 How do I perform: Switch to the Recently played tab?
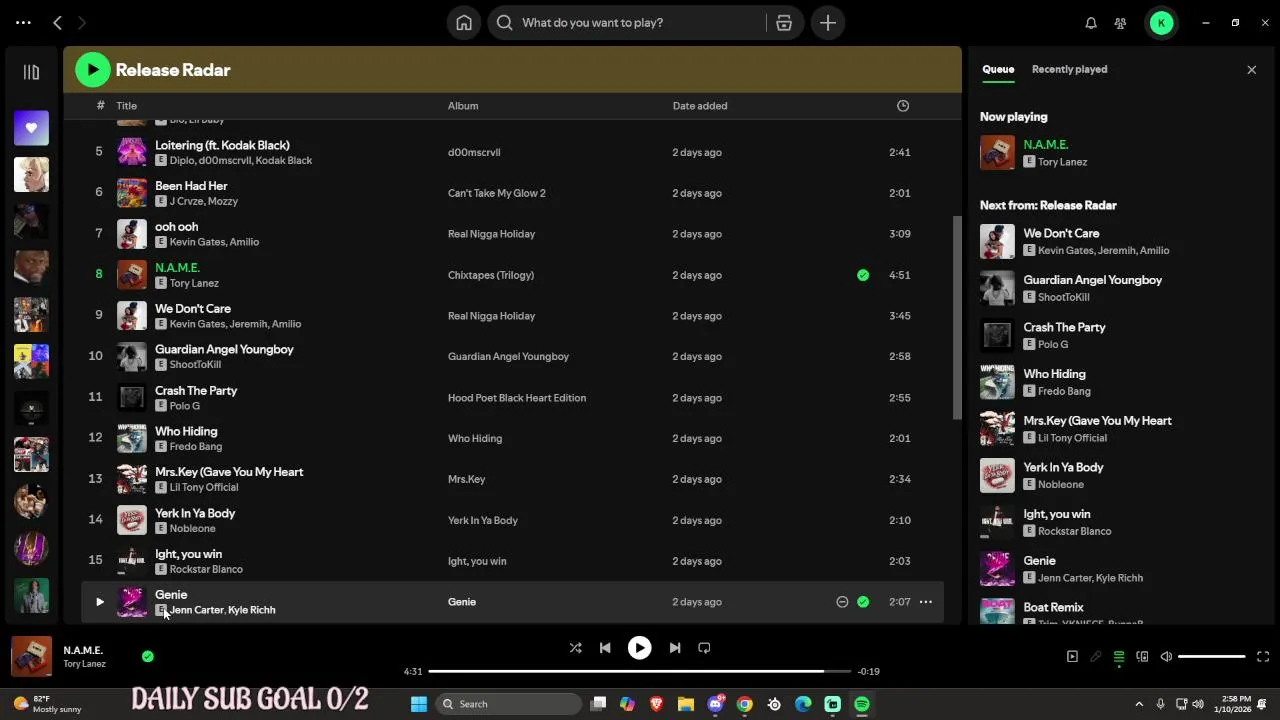coord(1069,69)
